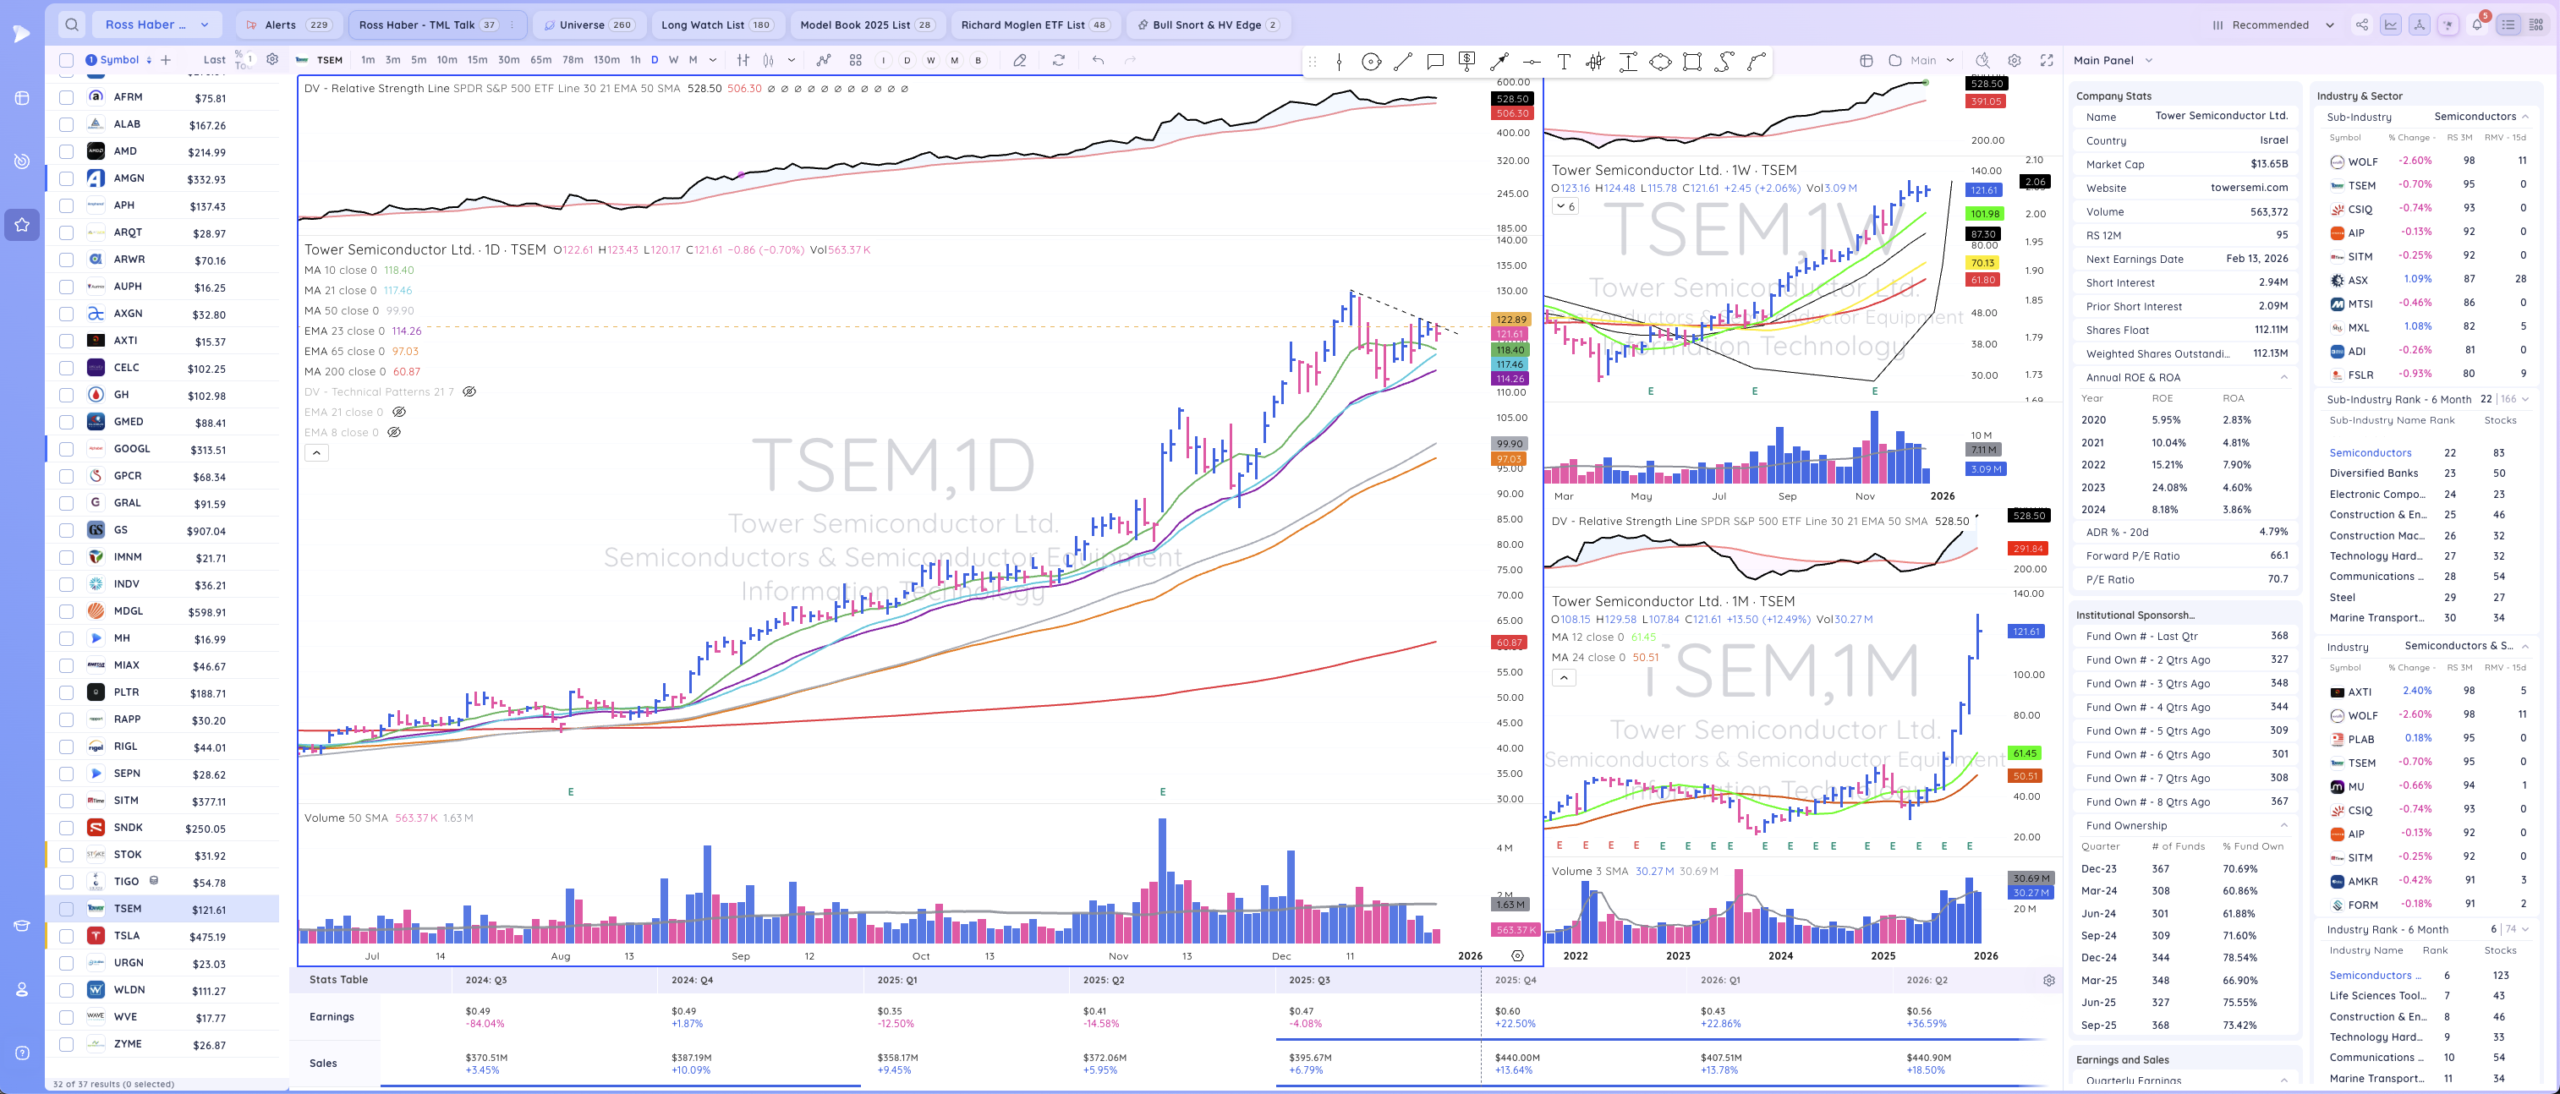The image size is (2560, 1094).
Task: Enter fullscreen chart mode
Action: click(x=2046, y=60)
